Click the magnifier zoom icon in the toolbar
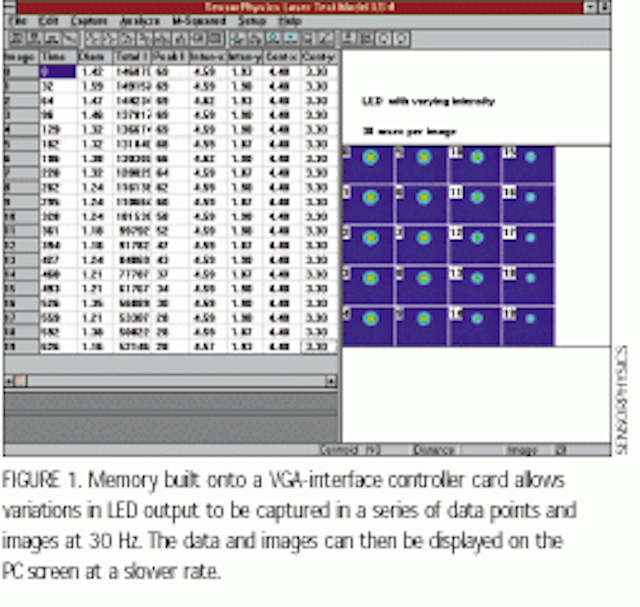Image resolution: width=640 pixels, height=607 pixels. 273,39
